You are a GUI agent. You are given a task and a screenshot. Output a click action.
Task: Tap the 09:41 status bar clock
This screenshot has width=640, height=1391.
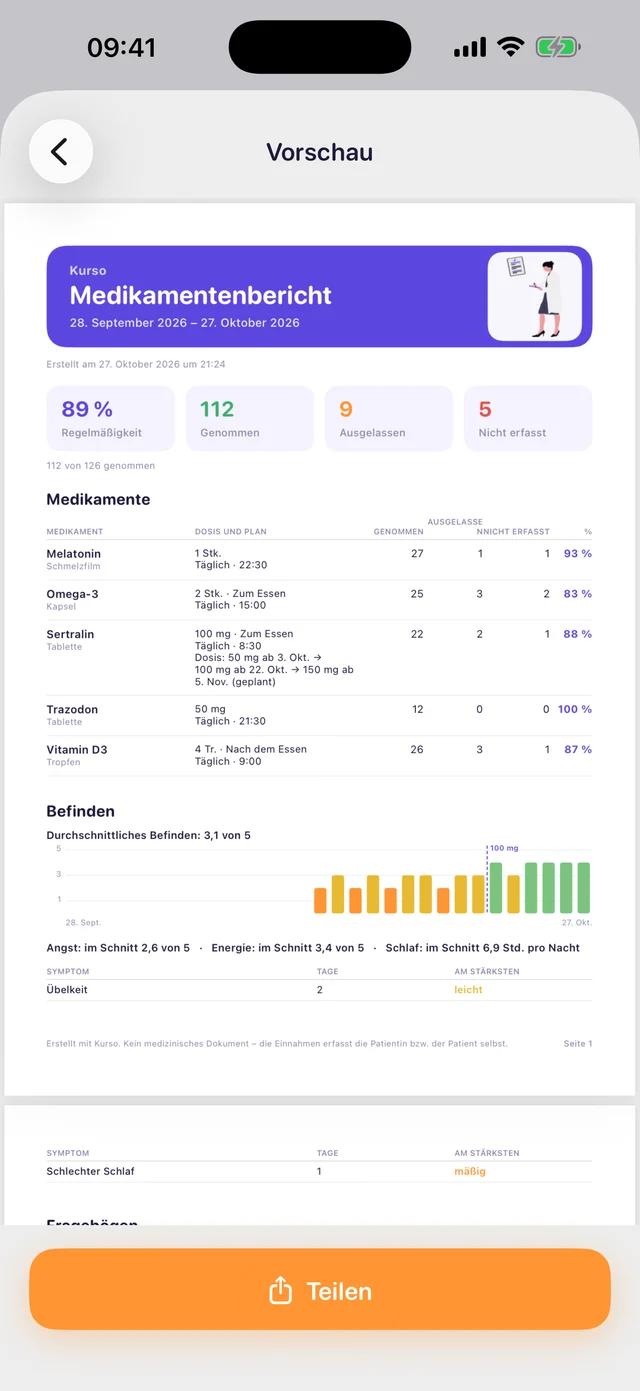pyautogui.click(x=121, y=47)
